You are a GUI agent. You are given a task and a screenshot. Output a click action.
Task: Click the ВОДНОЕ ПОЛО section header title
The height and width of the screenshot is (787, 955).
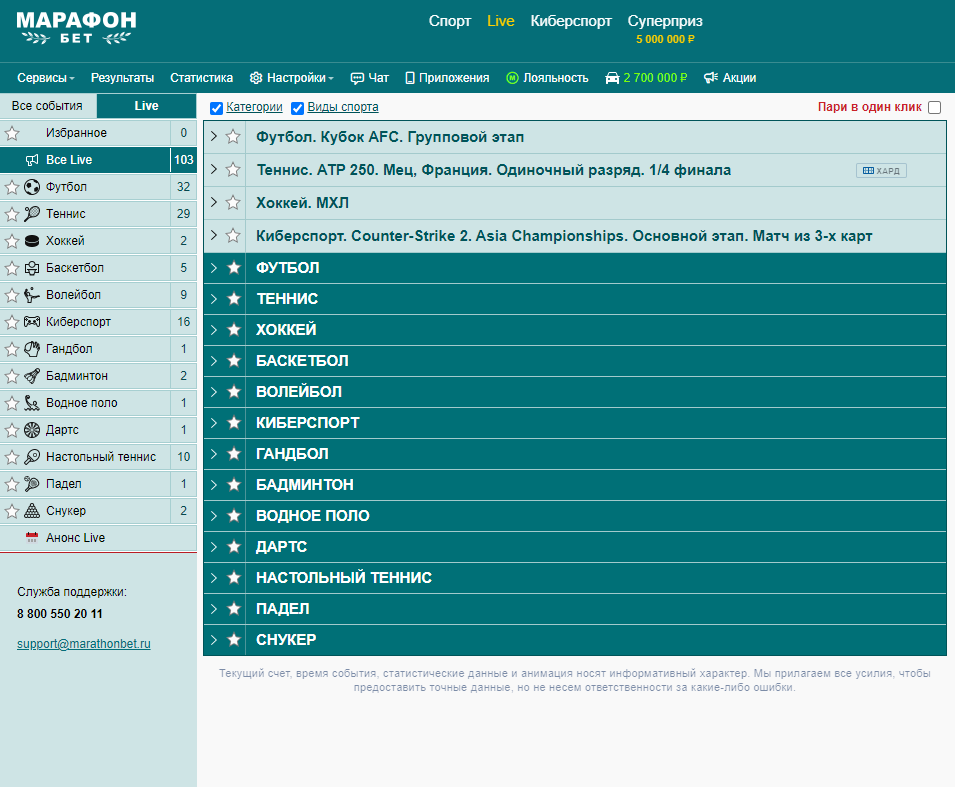[312, 516]
